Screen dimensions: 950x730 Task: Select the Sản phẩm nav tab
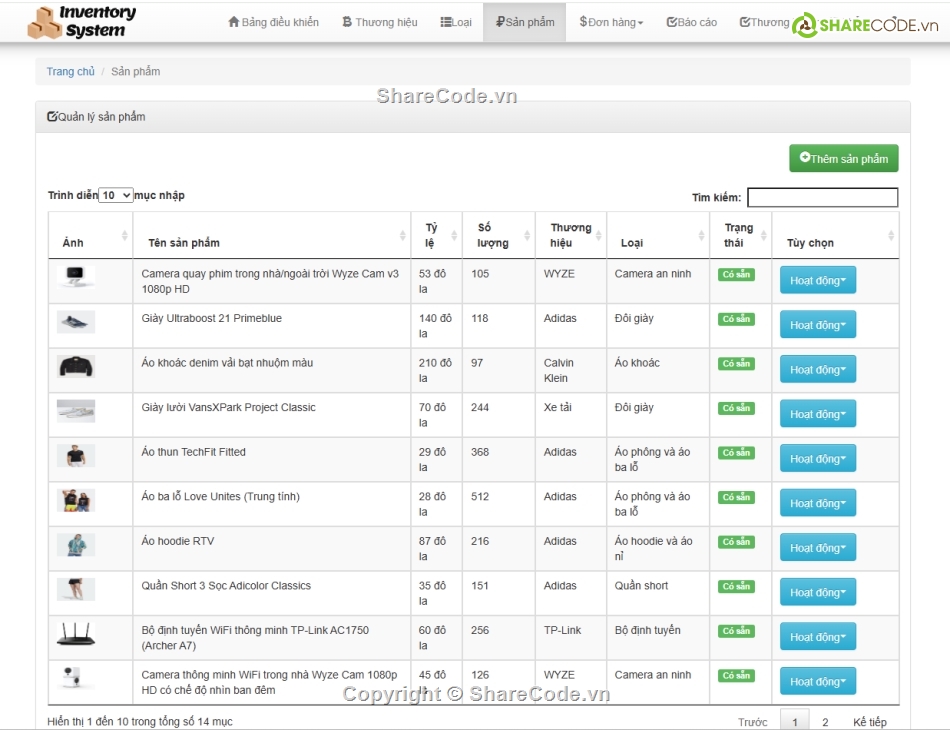(x=525, y=22)
